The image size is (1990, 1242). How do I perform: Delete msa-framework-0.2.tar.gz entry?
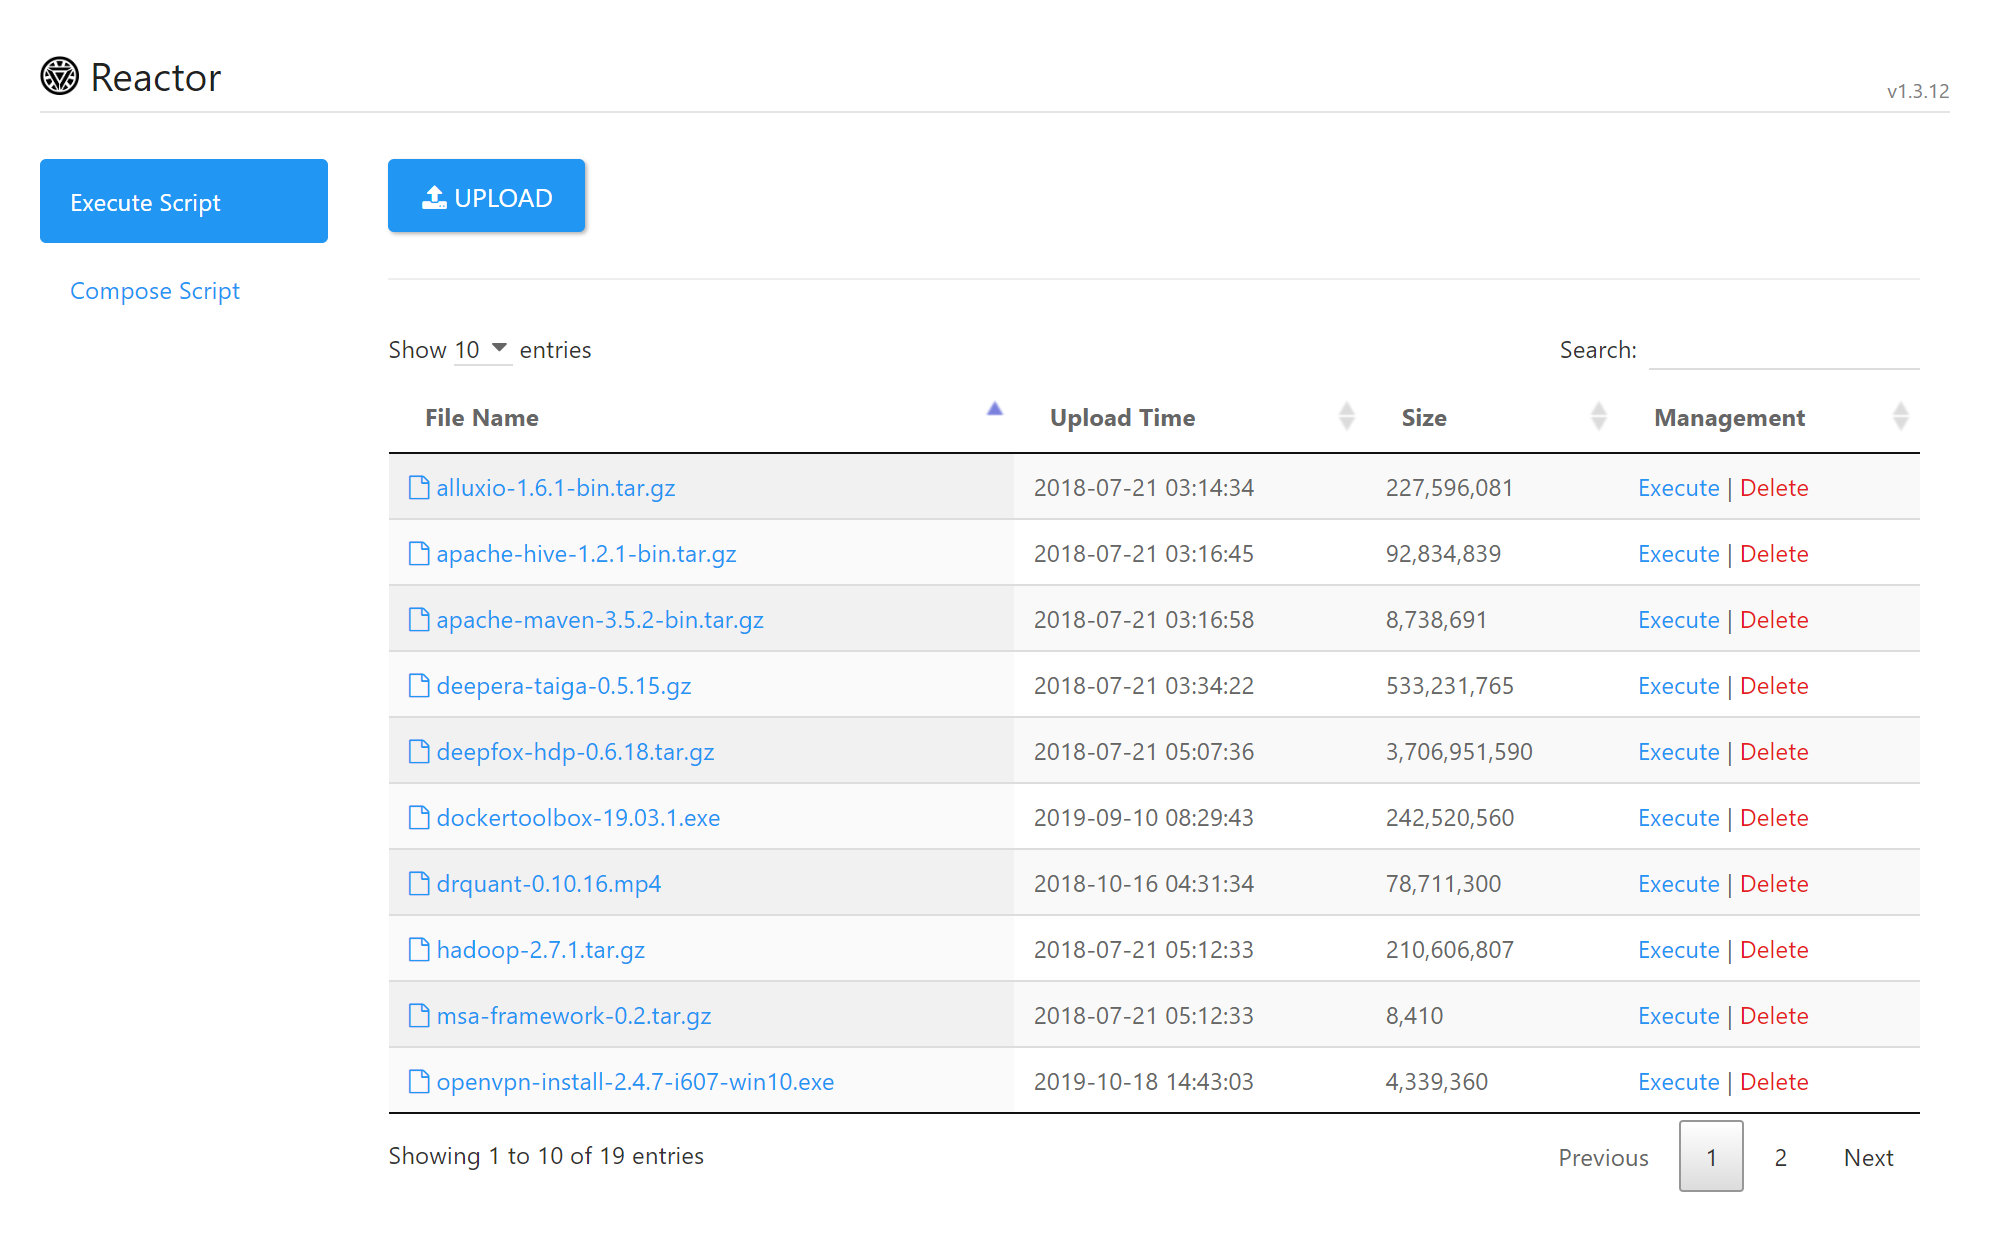(x=1774, y=1016)
